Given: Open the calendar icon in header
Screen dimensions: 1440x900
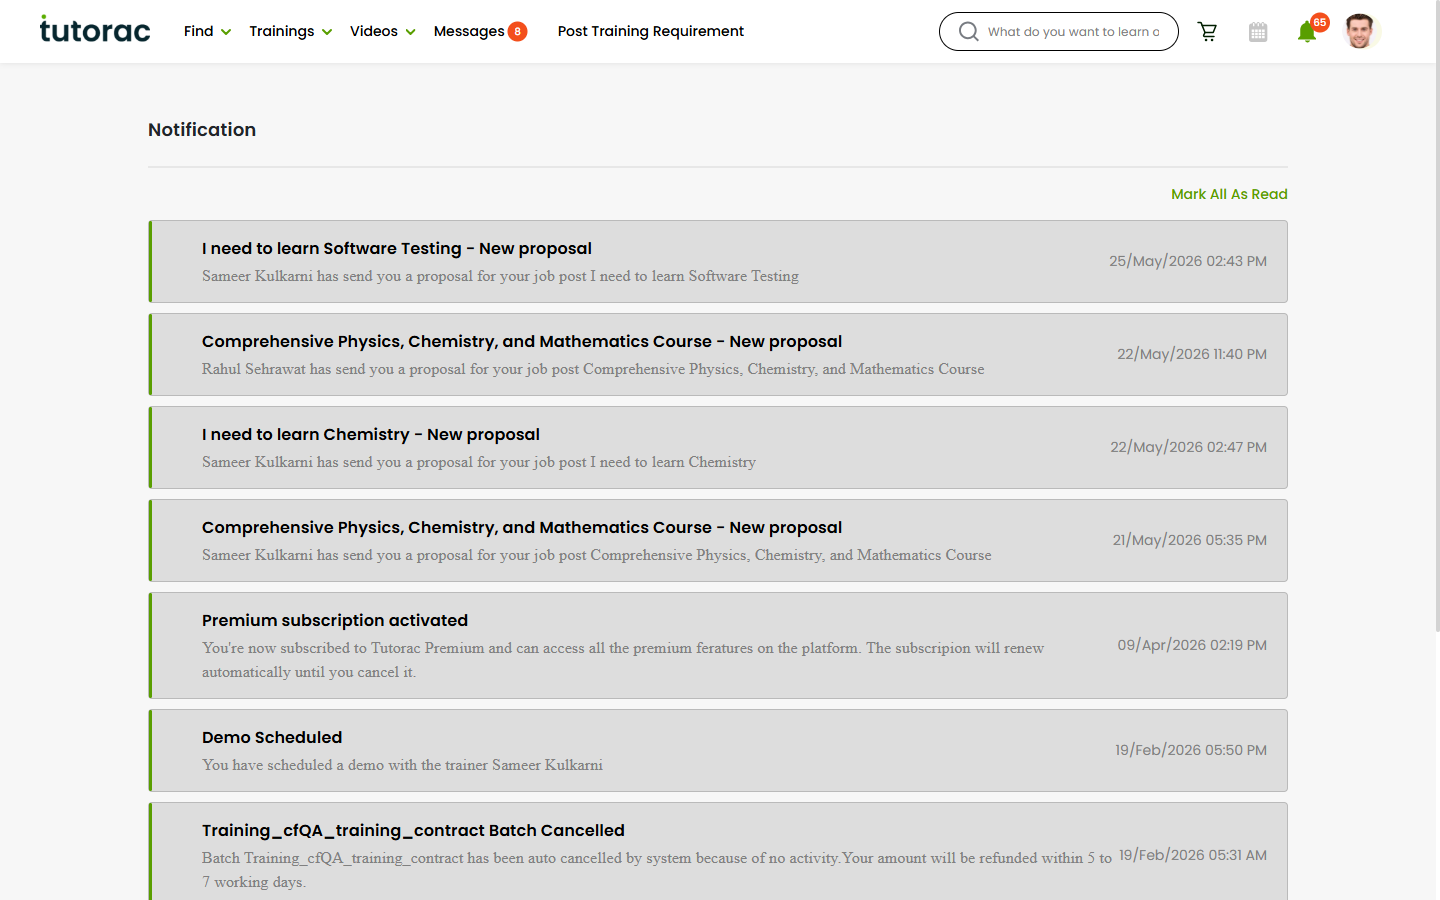Looking at the screenshot, I should (1258, 32).
